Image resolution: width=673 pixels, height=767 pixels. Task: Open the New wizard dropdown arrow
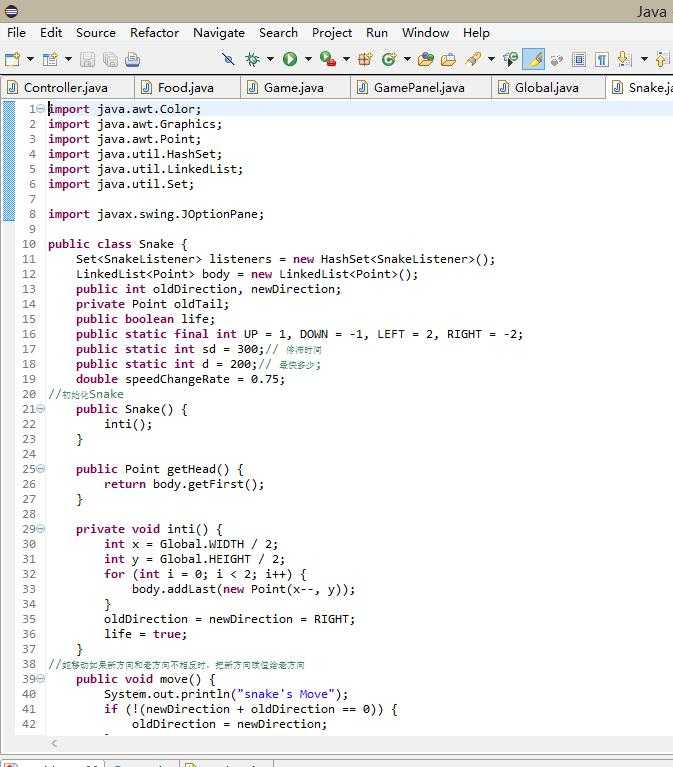pyautogui.click(x=30, y=59)
